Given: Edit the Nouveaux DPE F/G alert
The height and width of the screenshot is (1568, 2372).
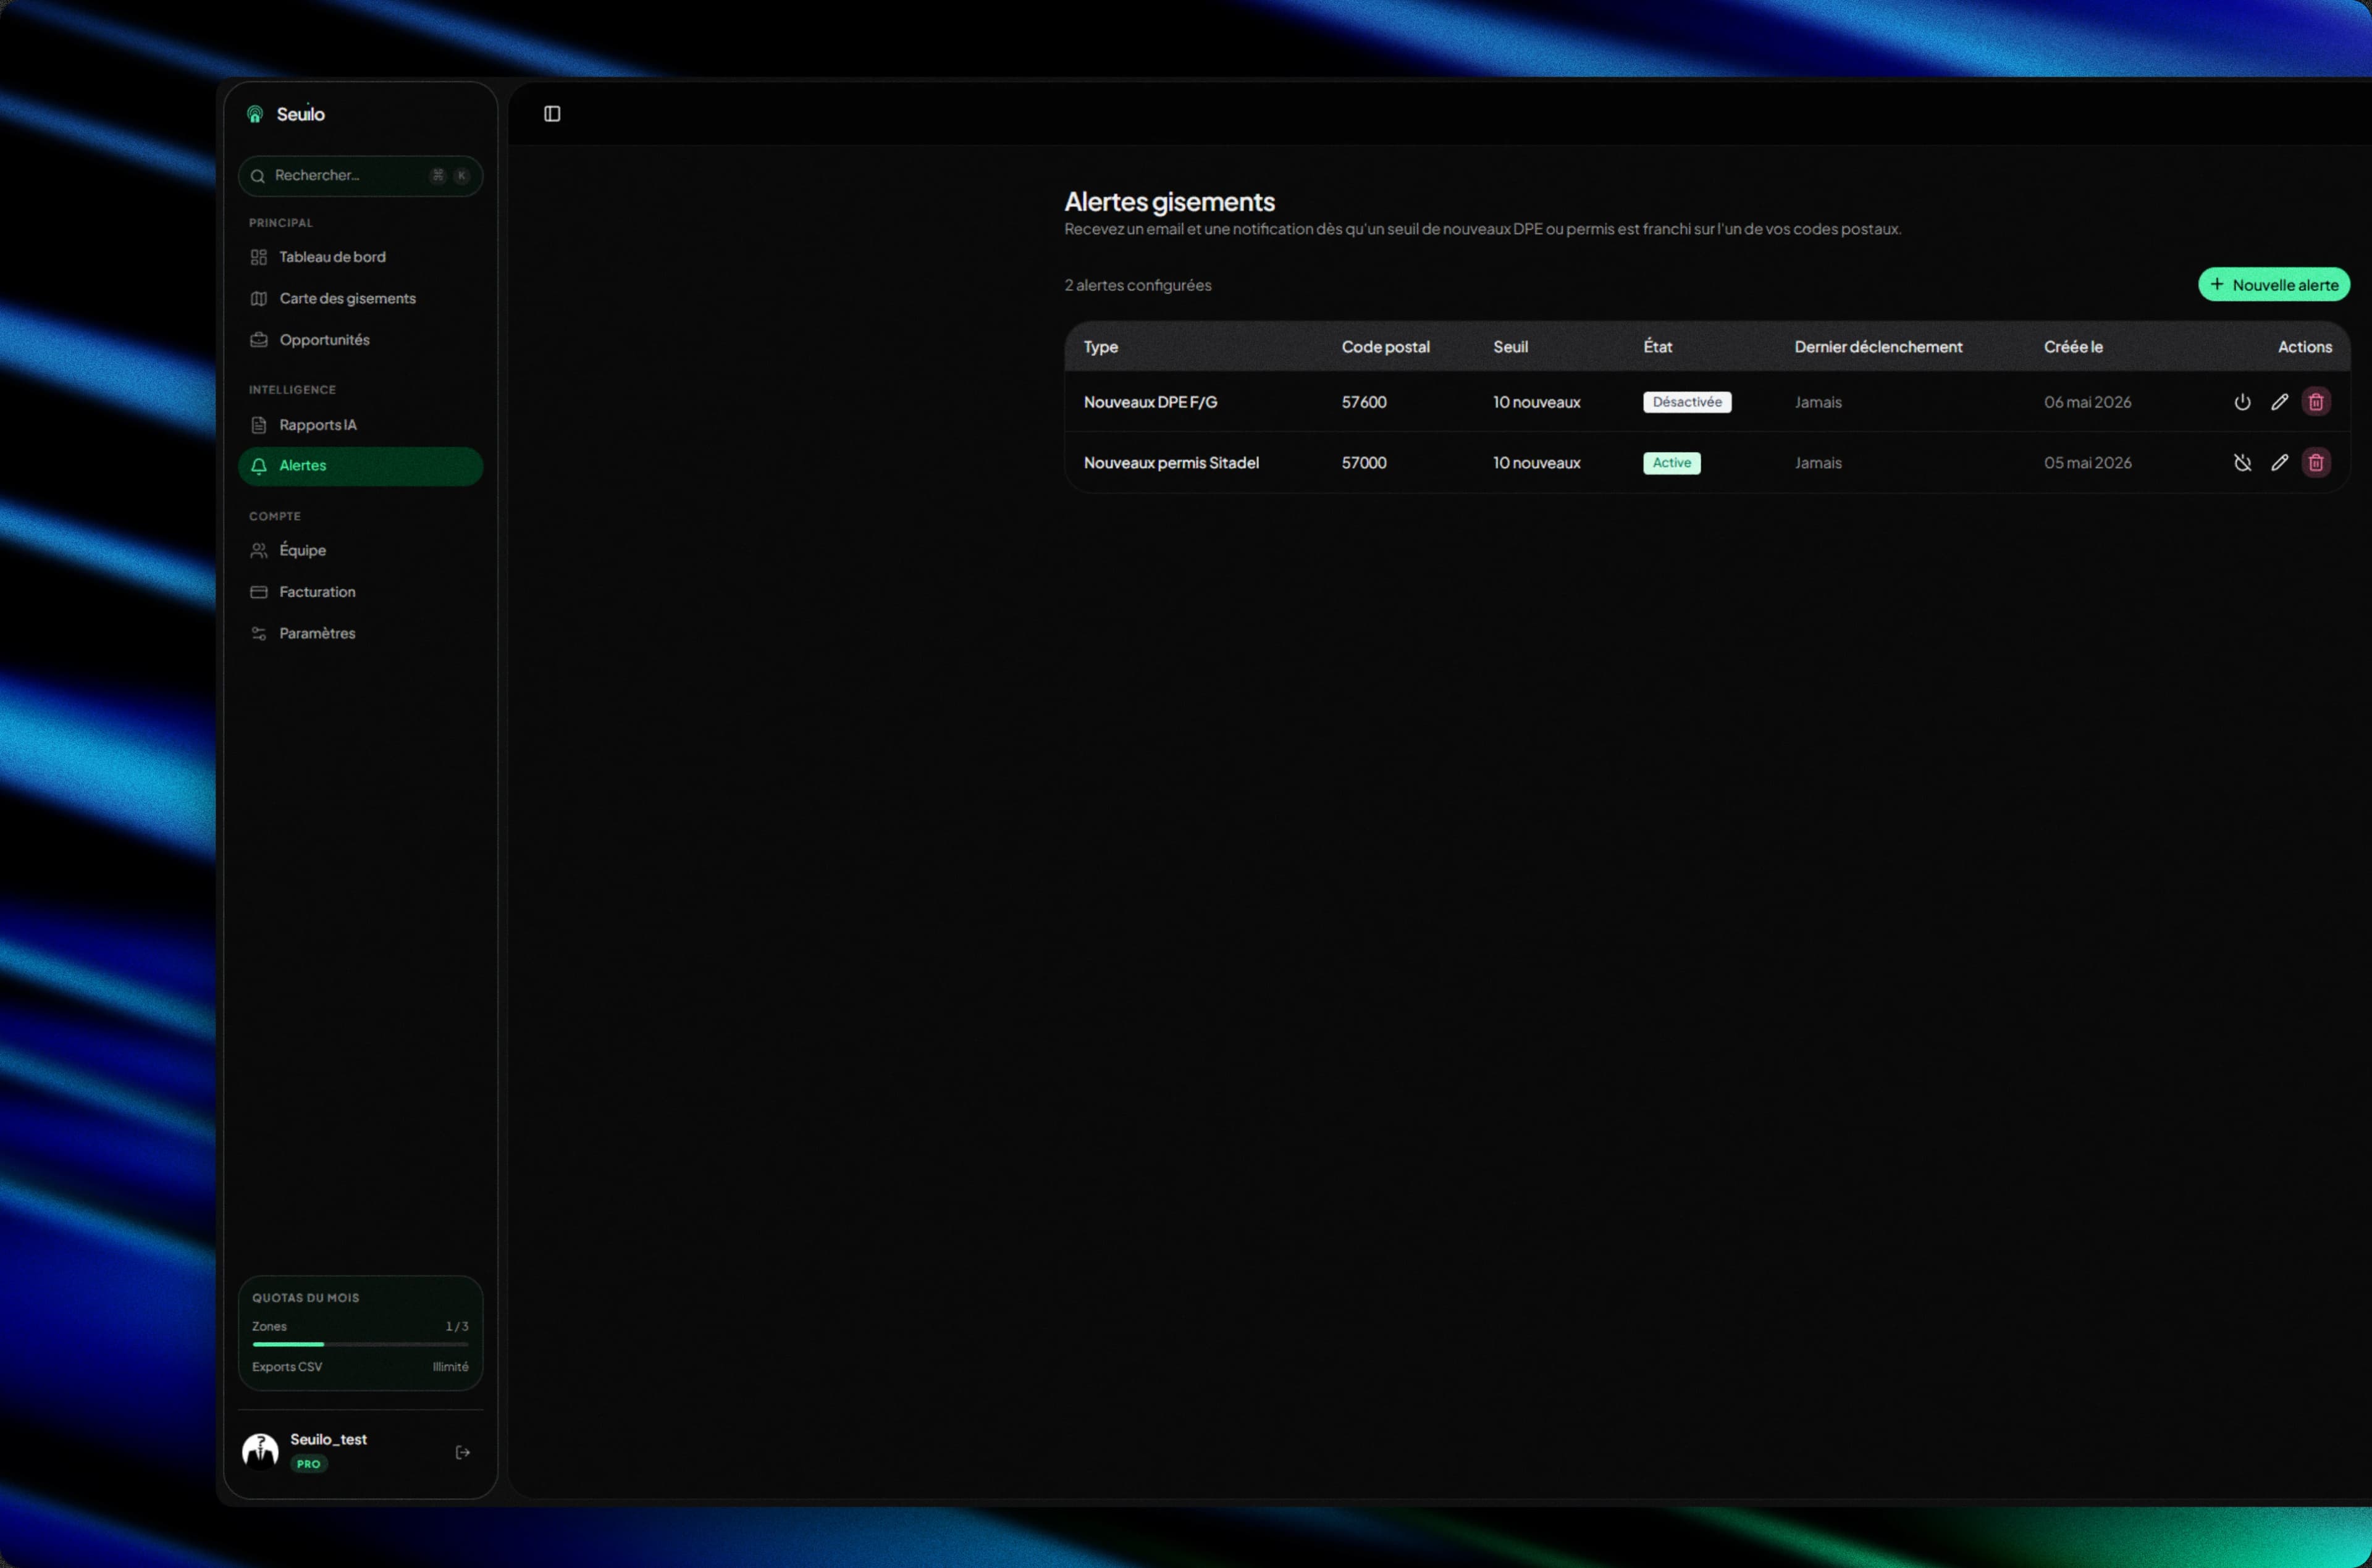Looking at the screenshot, I should tap(2279, 402).
